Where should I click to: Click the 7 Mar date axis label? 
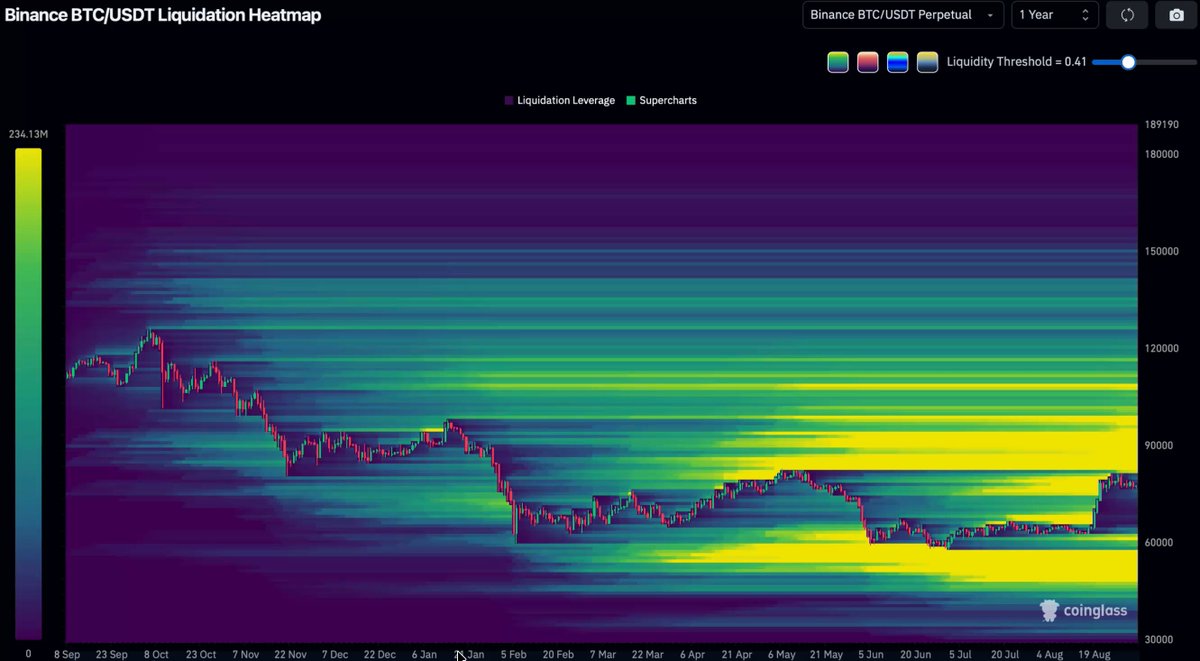(603, 654)
